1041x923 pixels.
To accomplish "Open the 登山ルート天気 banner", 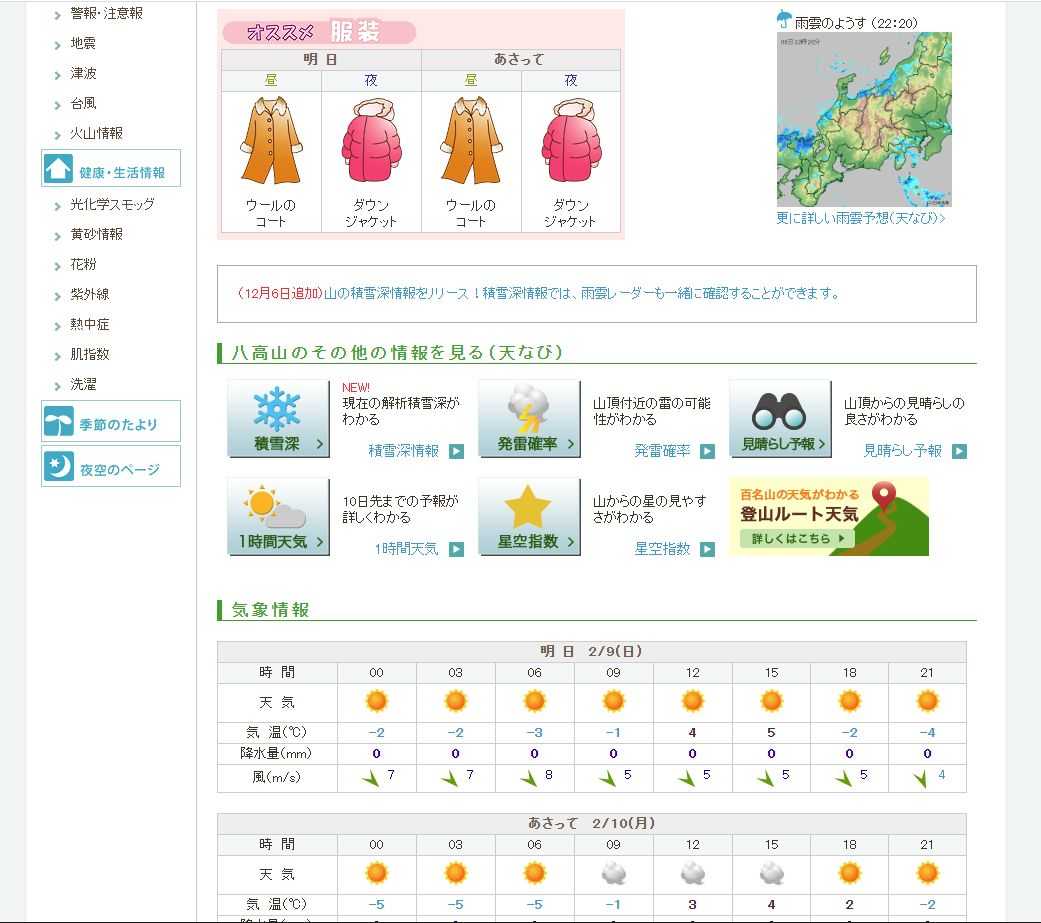I will click(x=829, y=517).
